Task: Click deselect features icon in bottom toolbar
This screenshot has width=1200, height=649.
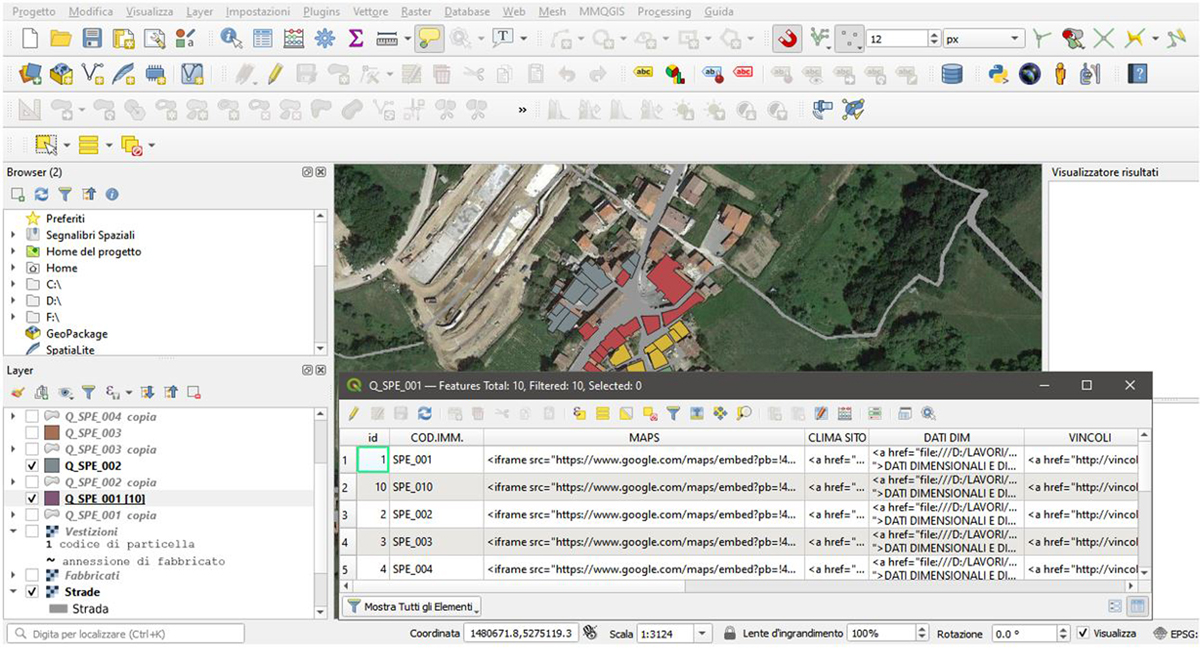Action: click(132, 145)
